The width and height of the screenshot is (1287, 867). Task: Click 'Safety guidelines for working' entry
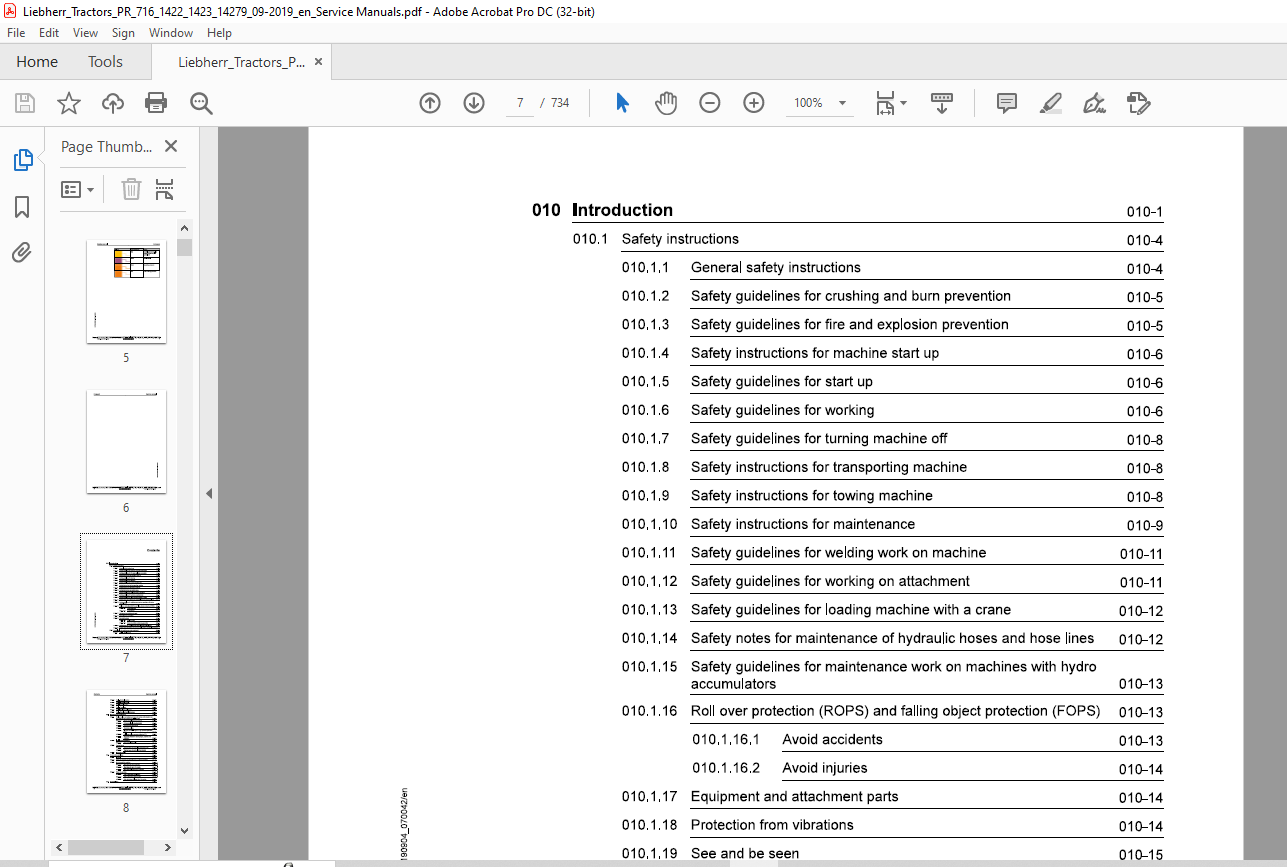783,410
